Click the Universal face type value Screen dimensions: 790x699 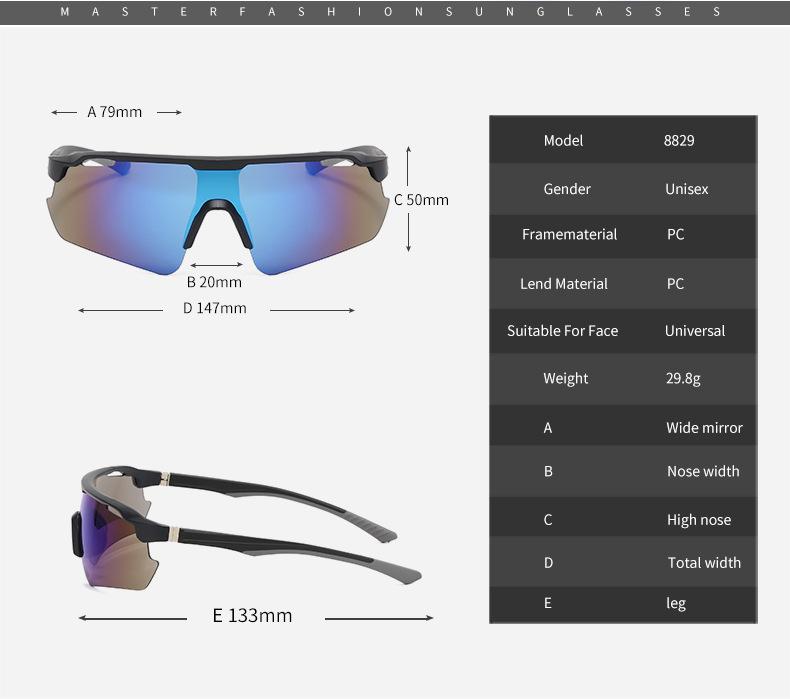point(695,330)
